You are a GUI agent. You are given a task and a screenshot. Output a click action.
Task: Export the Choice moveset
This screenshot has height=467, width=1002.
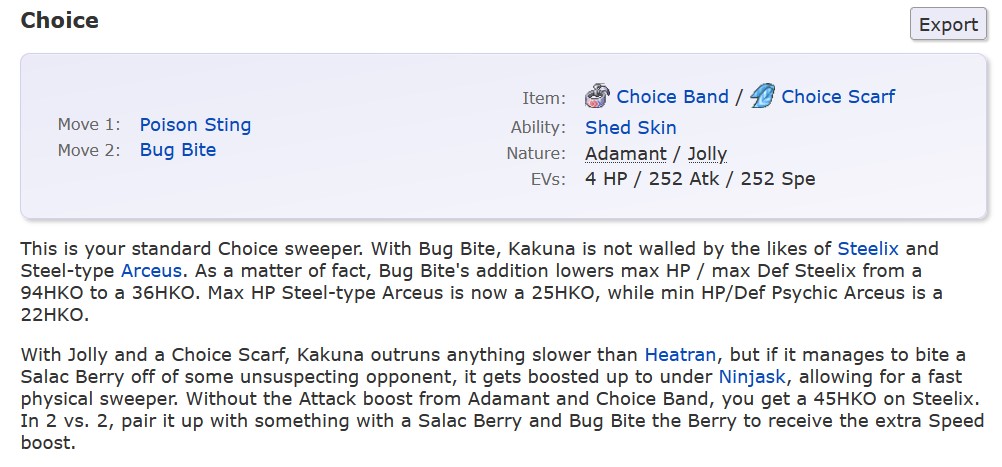(948, 24)
